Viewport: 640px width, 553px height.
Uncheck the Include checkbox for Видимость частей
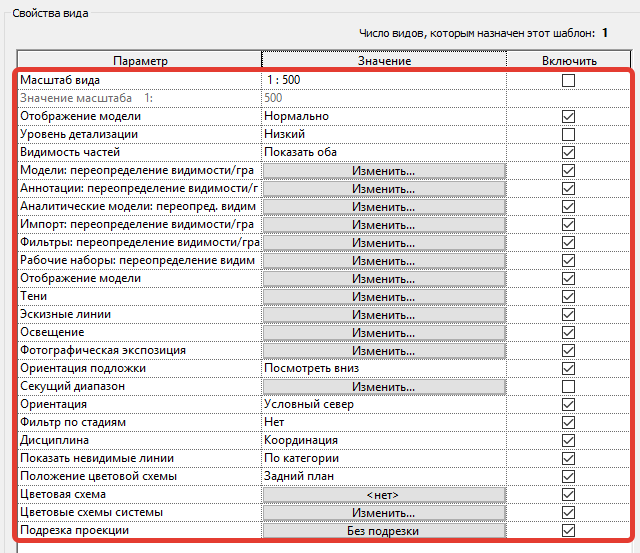tap(568, 152)
